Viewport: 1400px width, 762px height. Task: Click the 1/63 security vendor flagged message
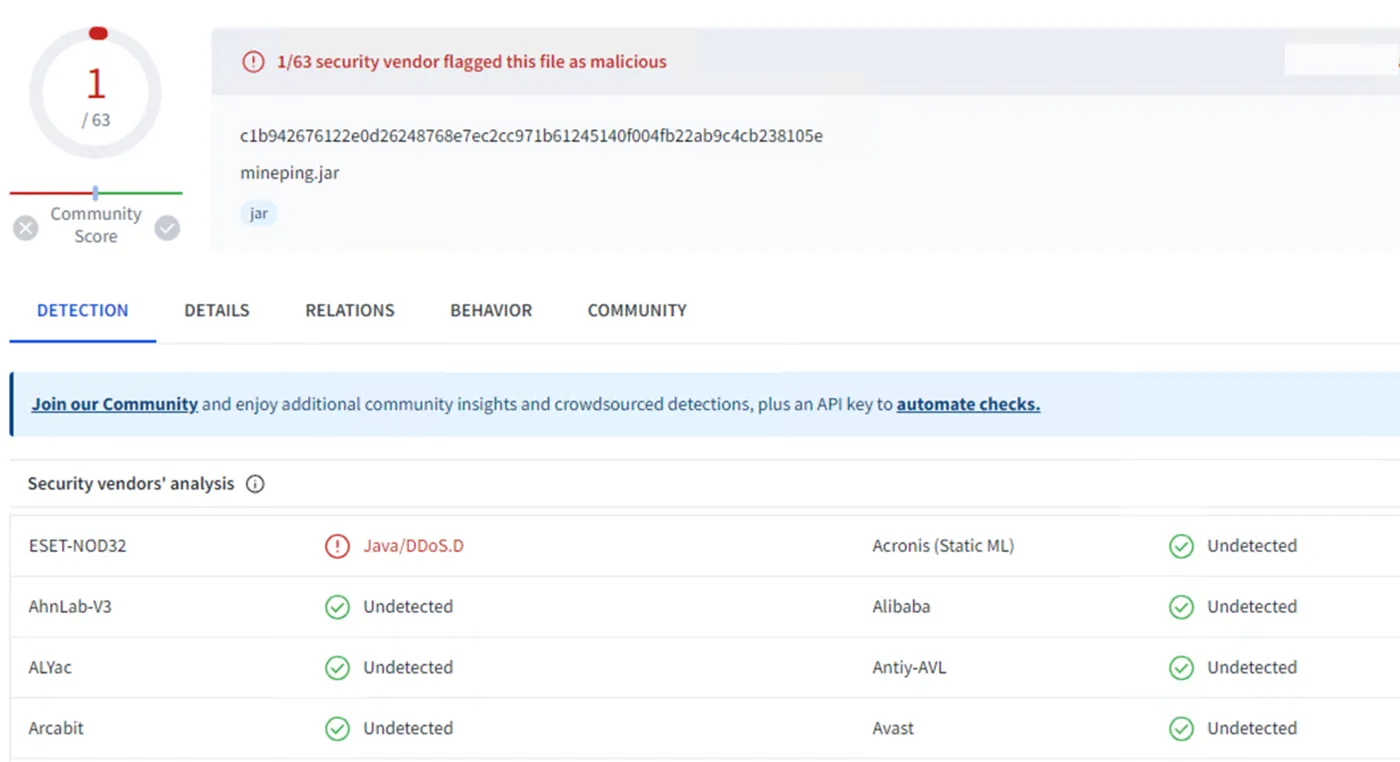coord(472,62)
